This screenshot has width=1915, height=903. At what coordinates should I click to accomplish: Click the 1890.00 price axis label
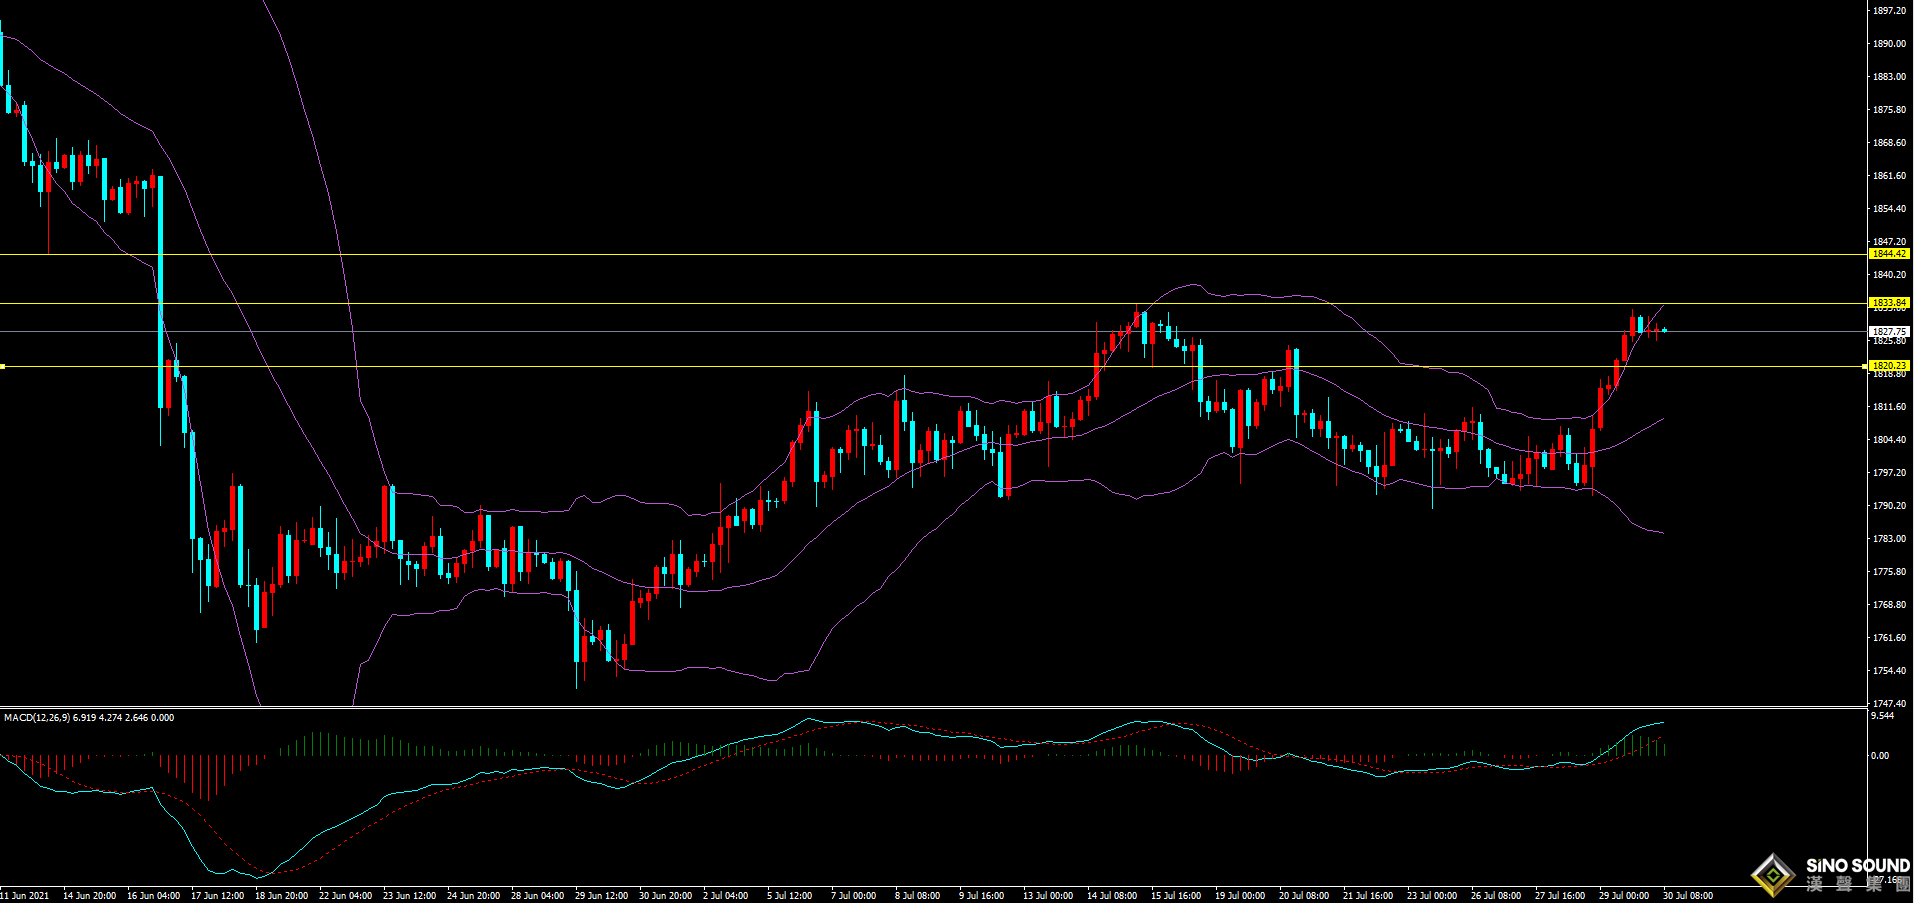click(x=1889, y=44)
